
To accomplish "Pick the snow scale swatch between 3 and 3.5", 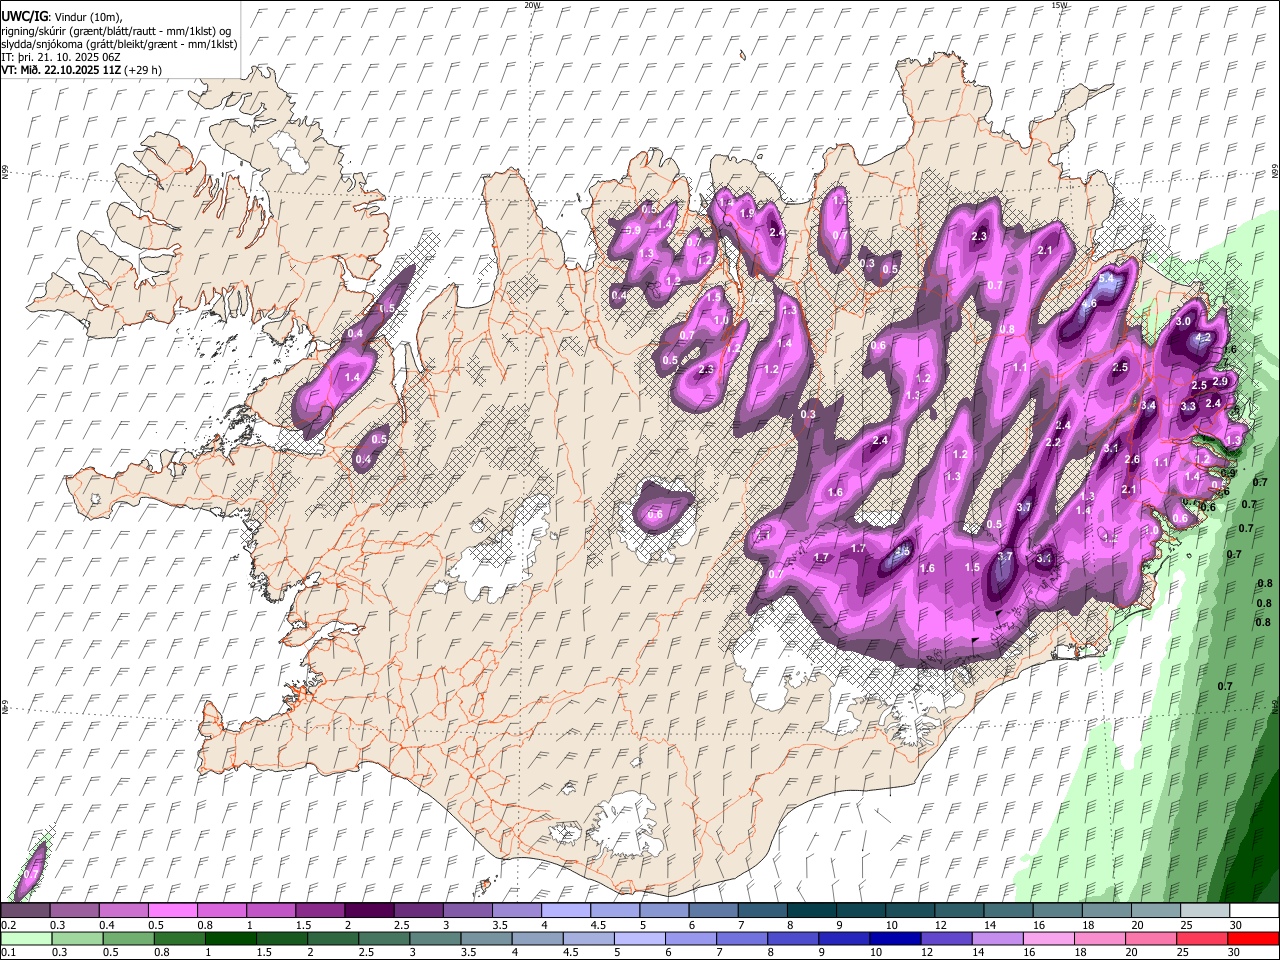I will tap(467, 911).
